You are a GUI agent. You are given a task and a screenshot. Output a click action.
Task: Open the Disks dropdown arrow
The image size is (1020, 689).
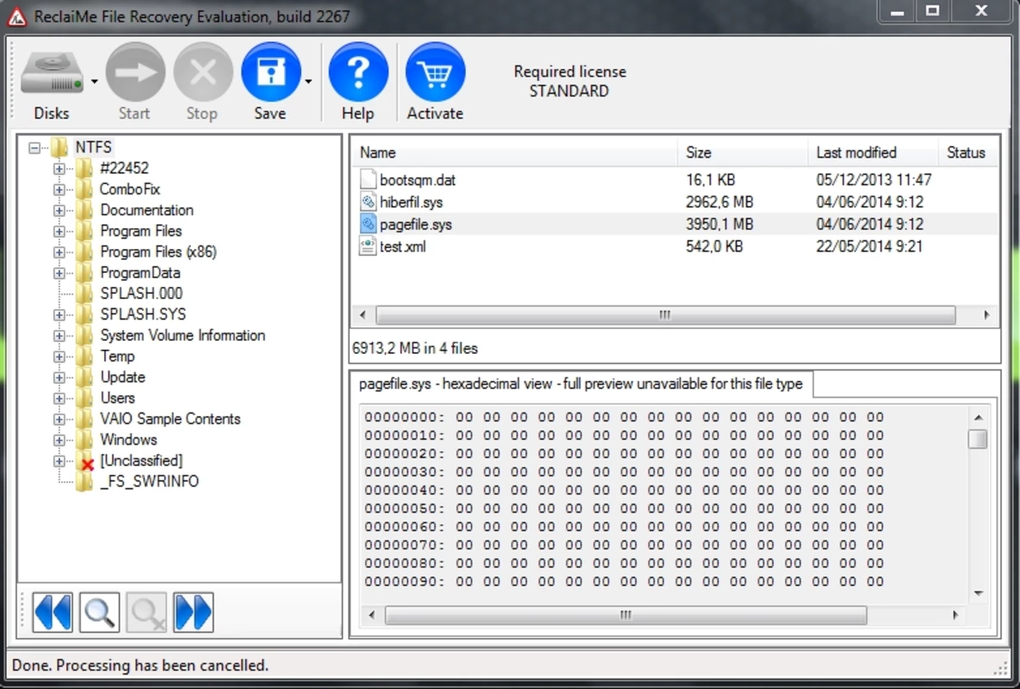94,82
